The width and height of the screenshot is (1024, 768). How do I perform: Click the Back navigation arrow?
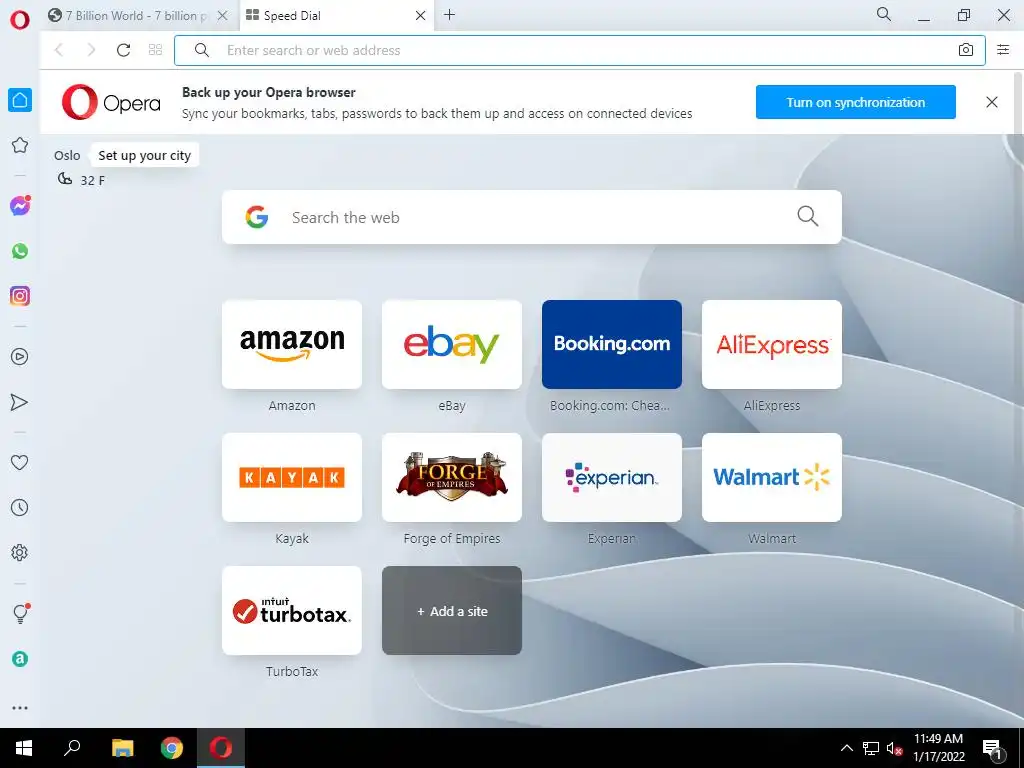click(x=59, y=50)
